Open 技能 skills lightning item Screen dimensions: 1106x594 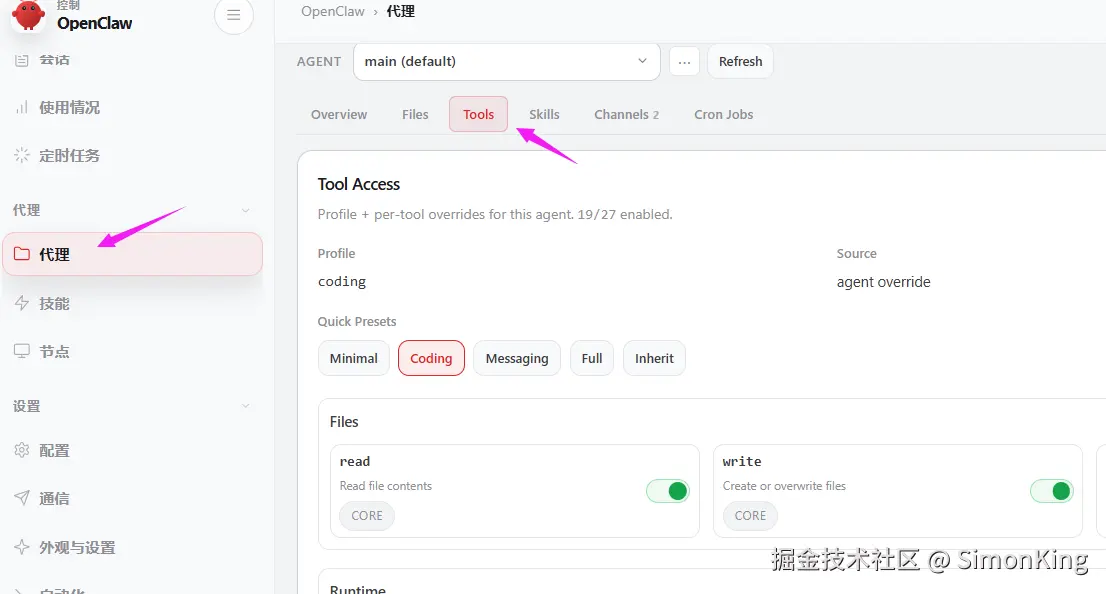tap(132, 303)
